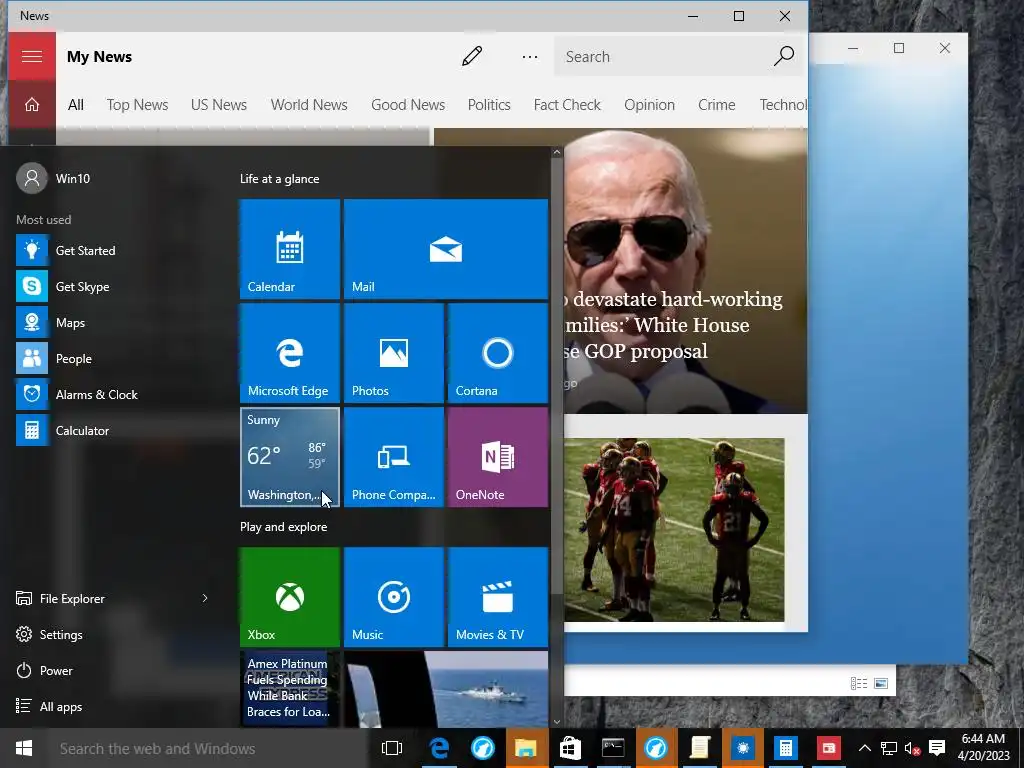Image resolution: width=1024 pixels, height=768 pixels.
Task: Open the Cortana tile
Action: click(x=498, y=353)
